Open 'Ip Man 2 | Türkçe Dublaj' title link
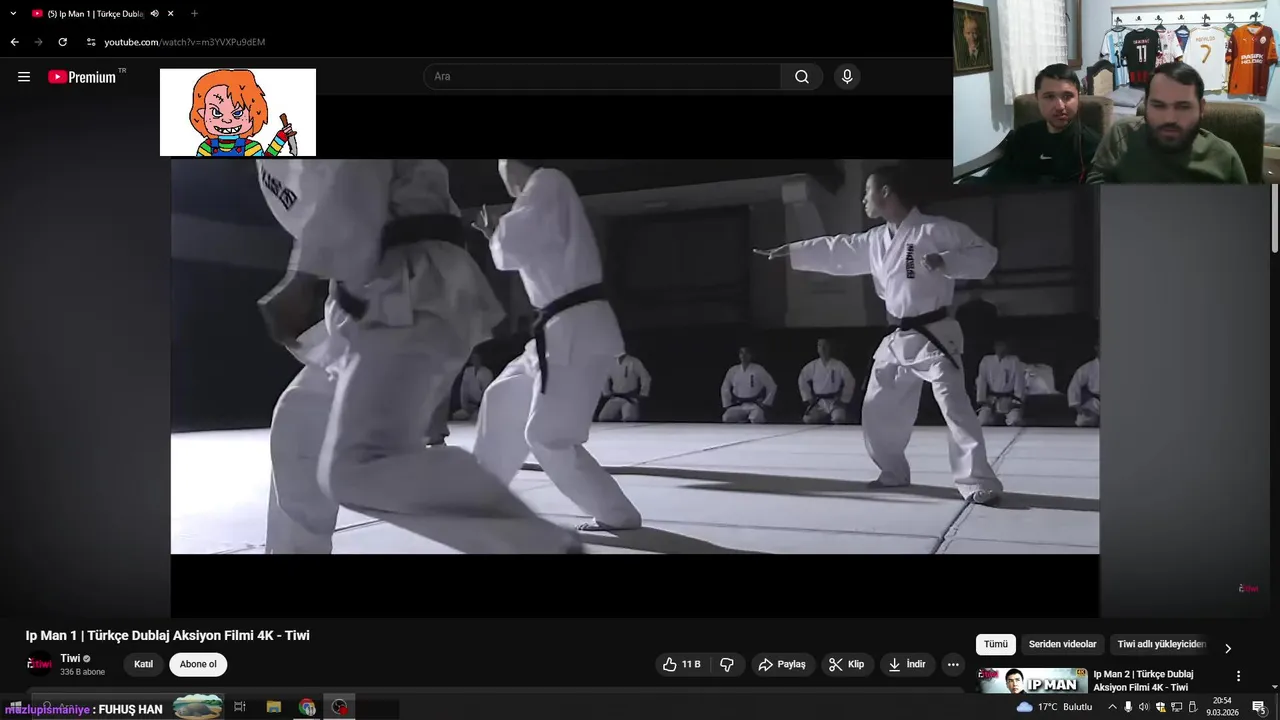The image size is (1280, 720). point(1143,681)
